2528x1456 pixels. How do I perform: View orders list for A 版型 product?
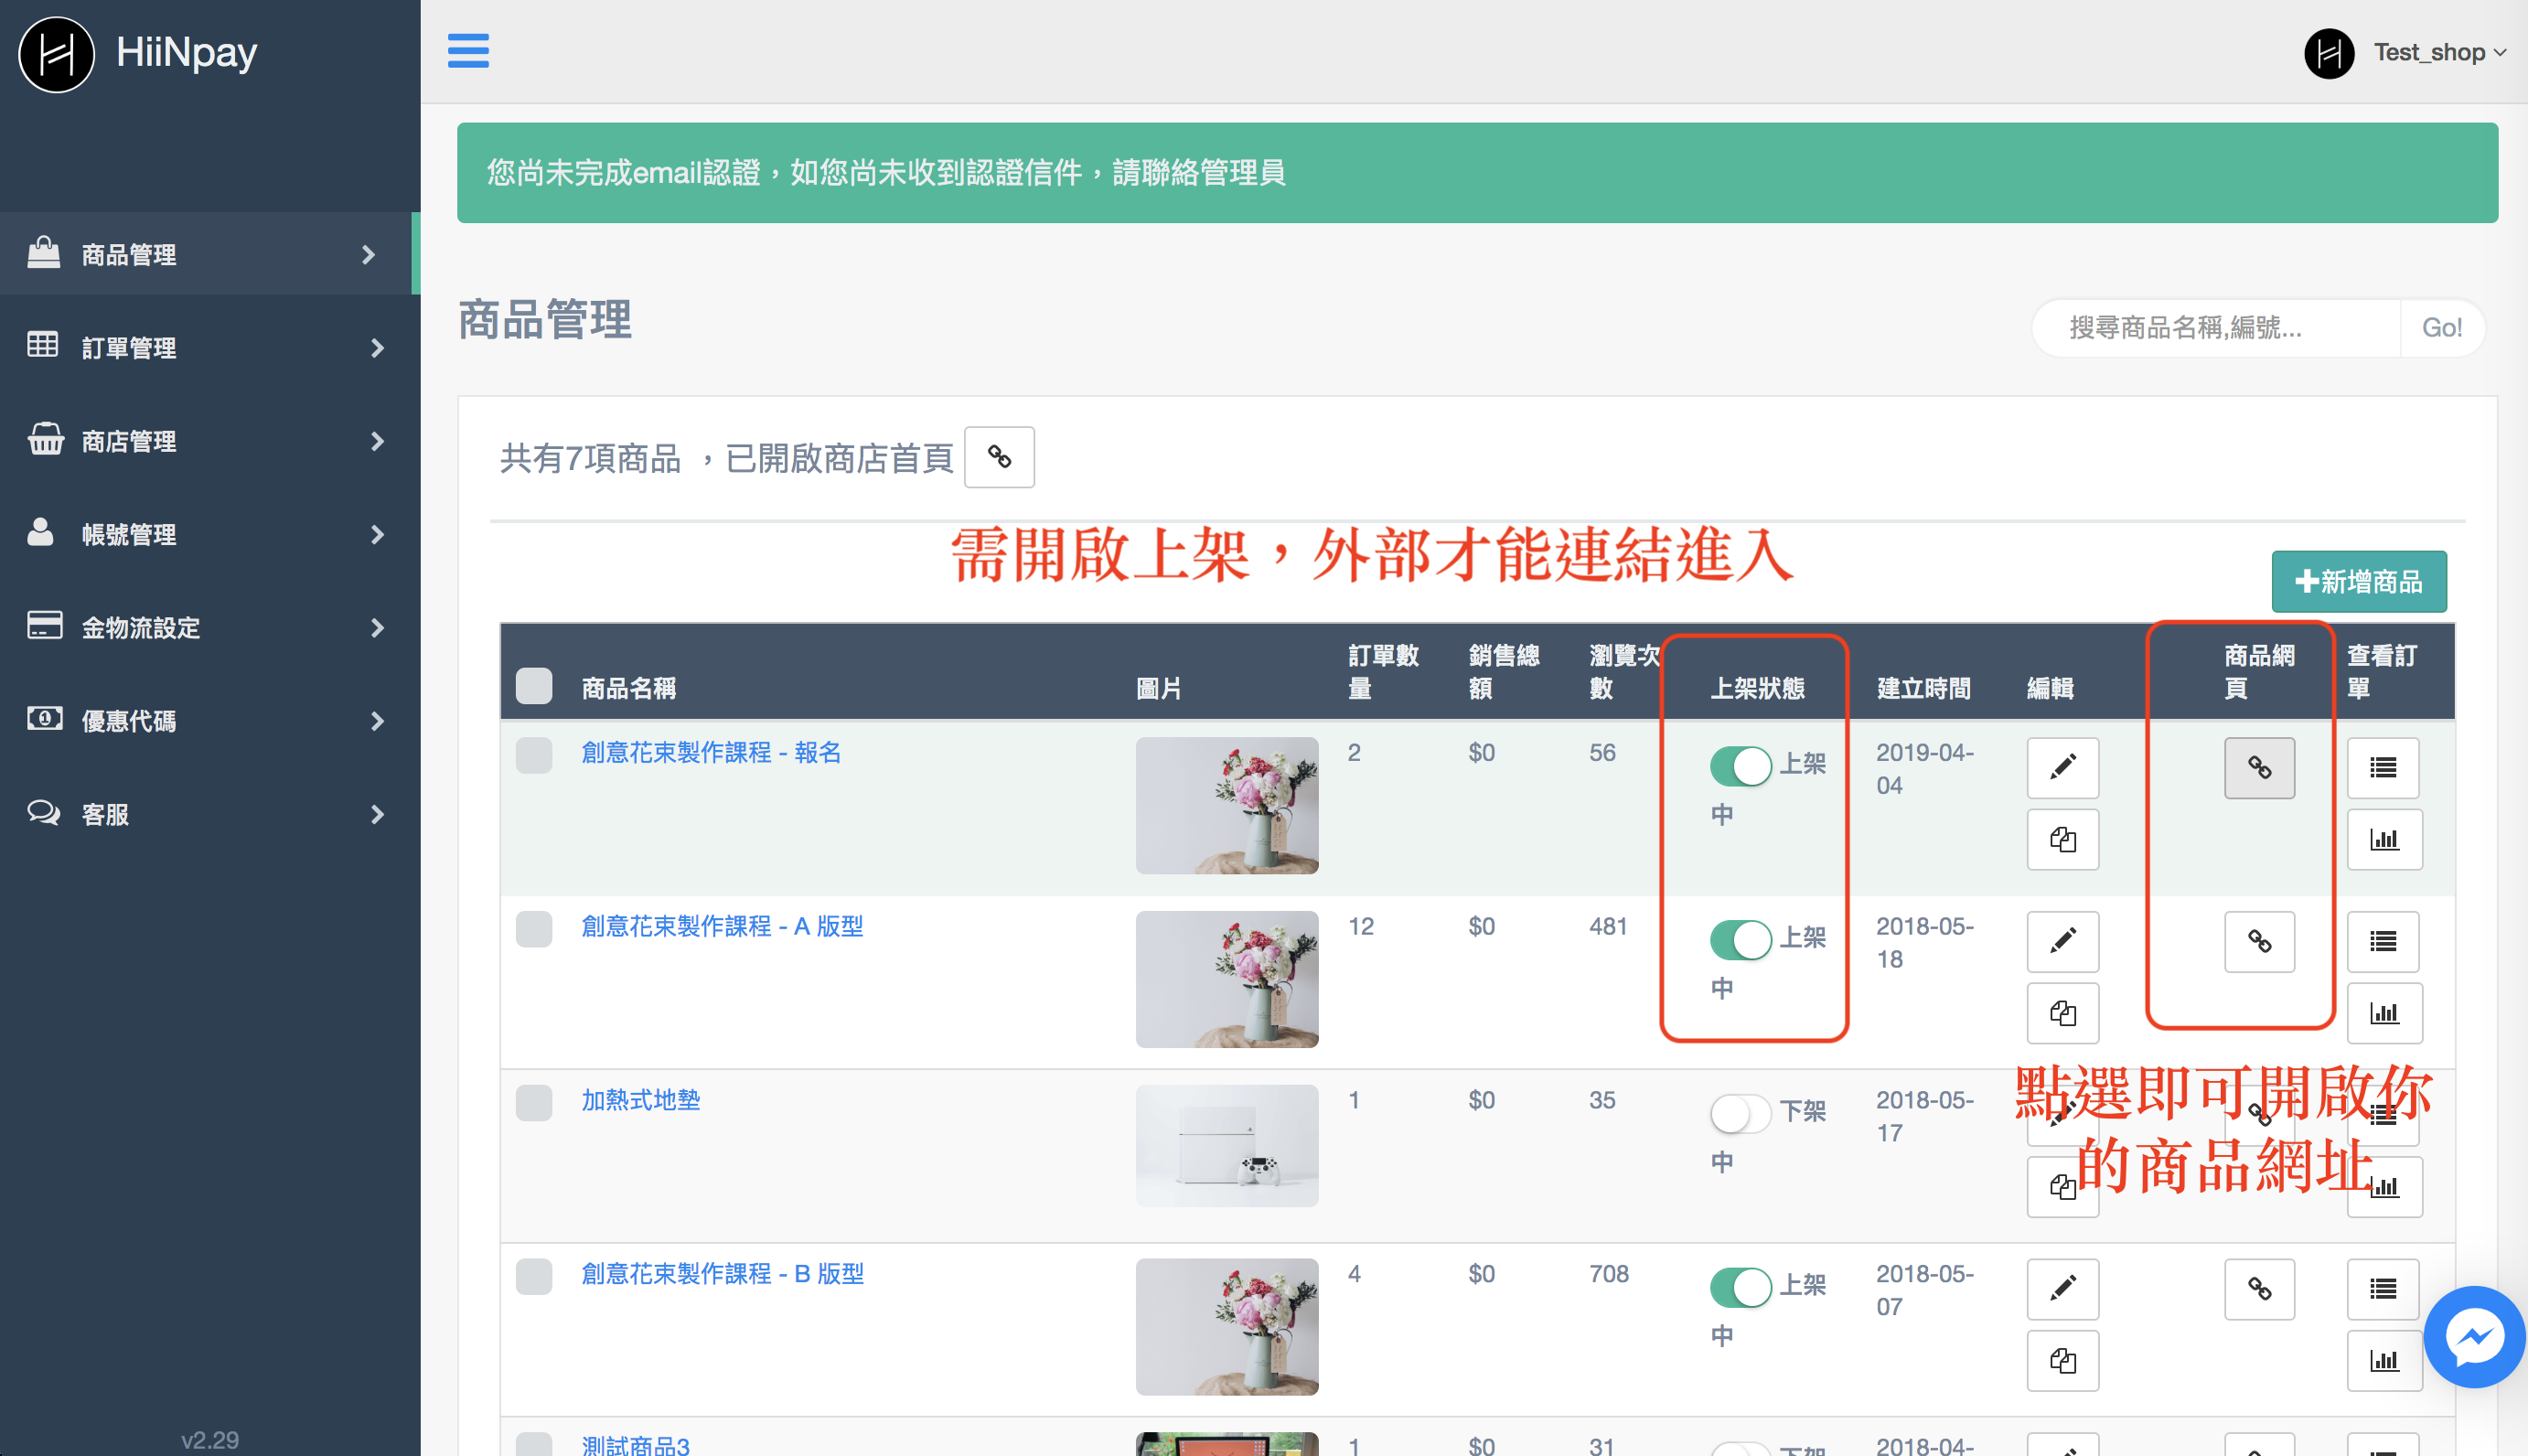pos(2383,942)
